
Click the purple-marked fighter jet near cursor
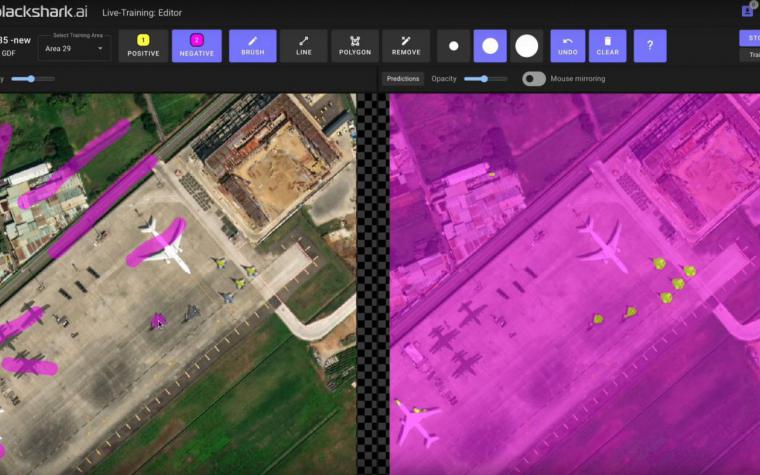tap(158, 321)
